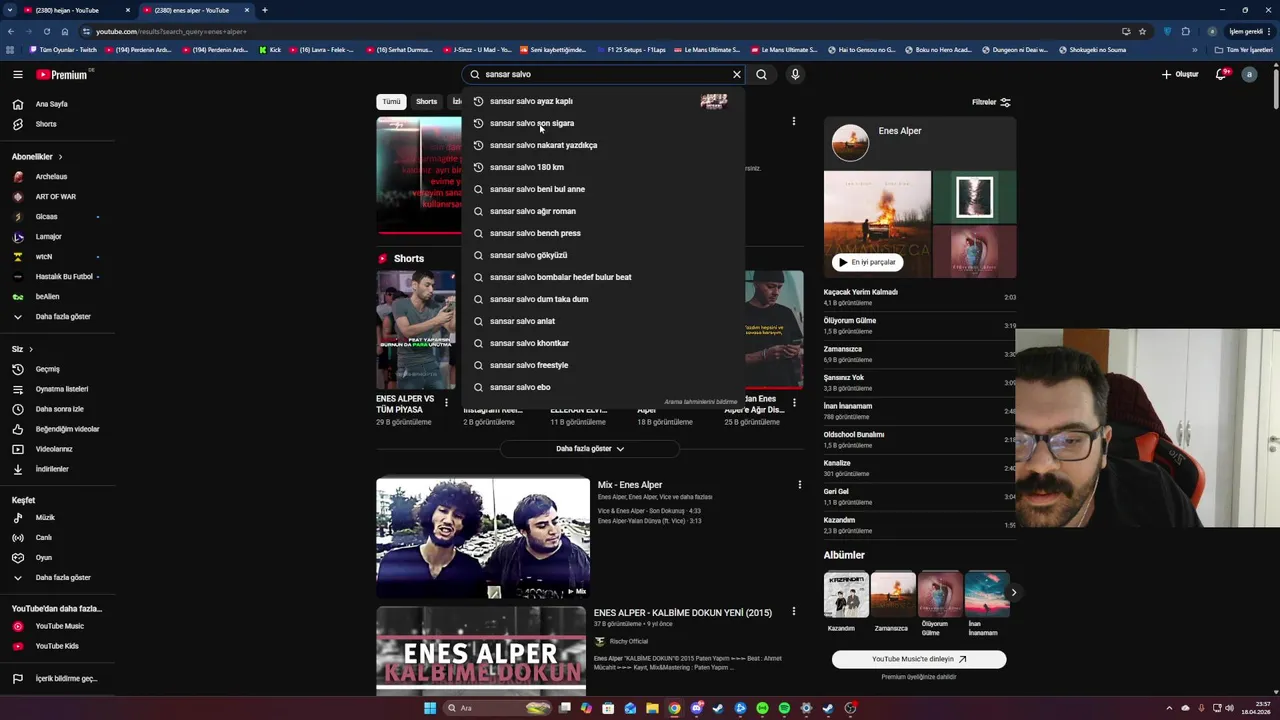
Task: Select the Shorts filter chip
Action: point(427,101)
